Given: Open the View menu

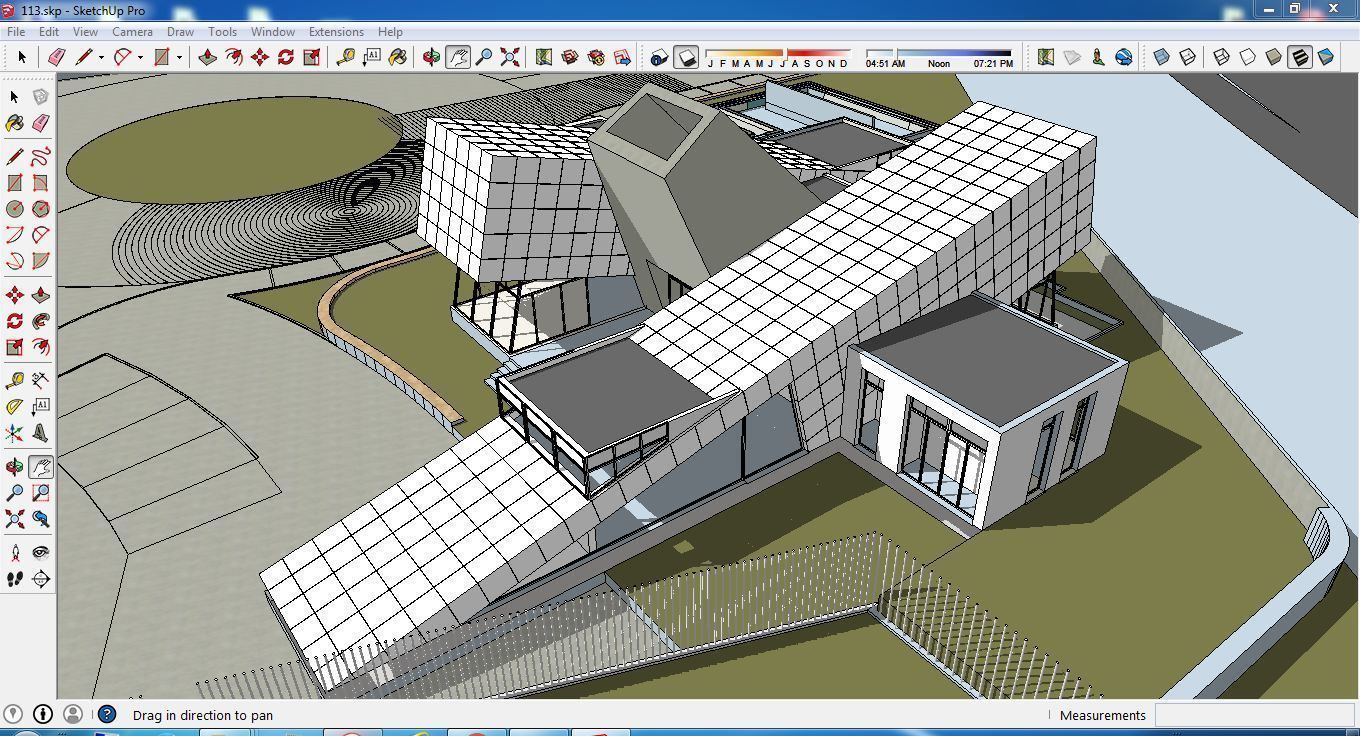Looking at the screenshot, I should pyautogui.click(x=85, y=32).
